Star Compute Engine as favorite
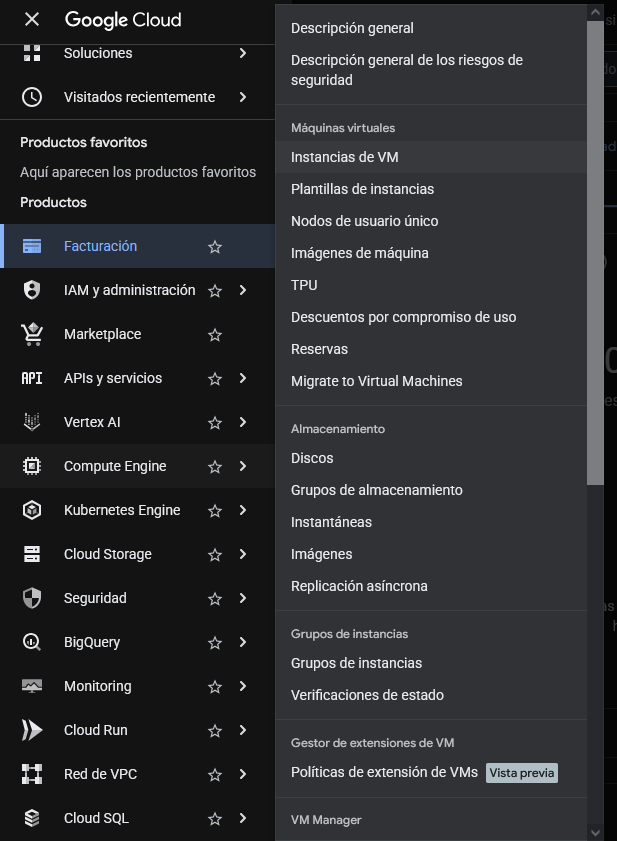The image size is (617, 841). [215, 467]
